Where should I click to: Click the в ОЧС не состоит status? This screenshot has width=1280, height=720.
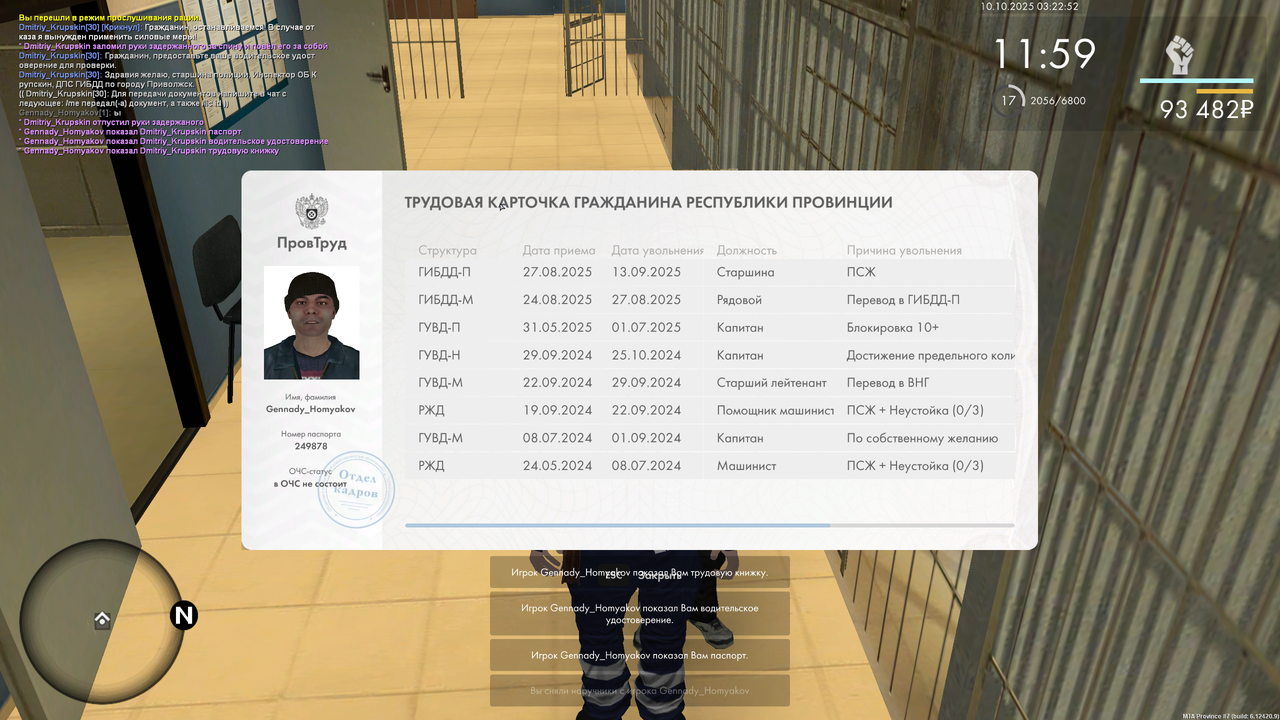[311, 483]
